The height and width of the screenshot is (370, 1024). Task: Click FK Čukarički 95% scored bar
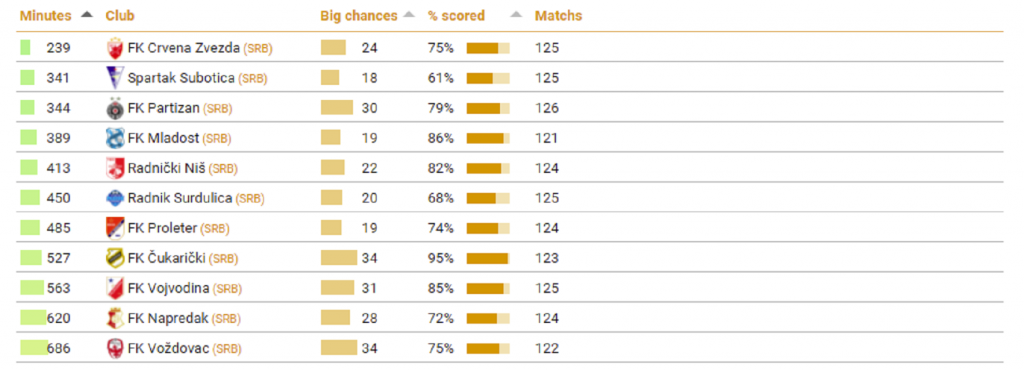pos(488,258)
